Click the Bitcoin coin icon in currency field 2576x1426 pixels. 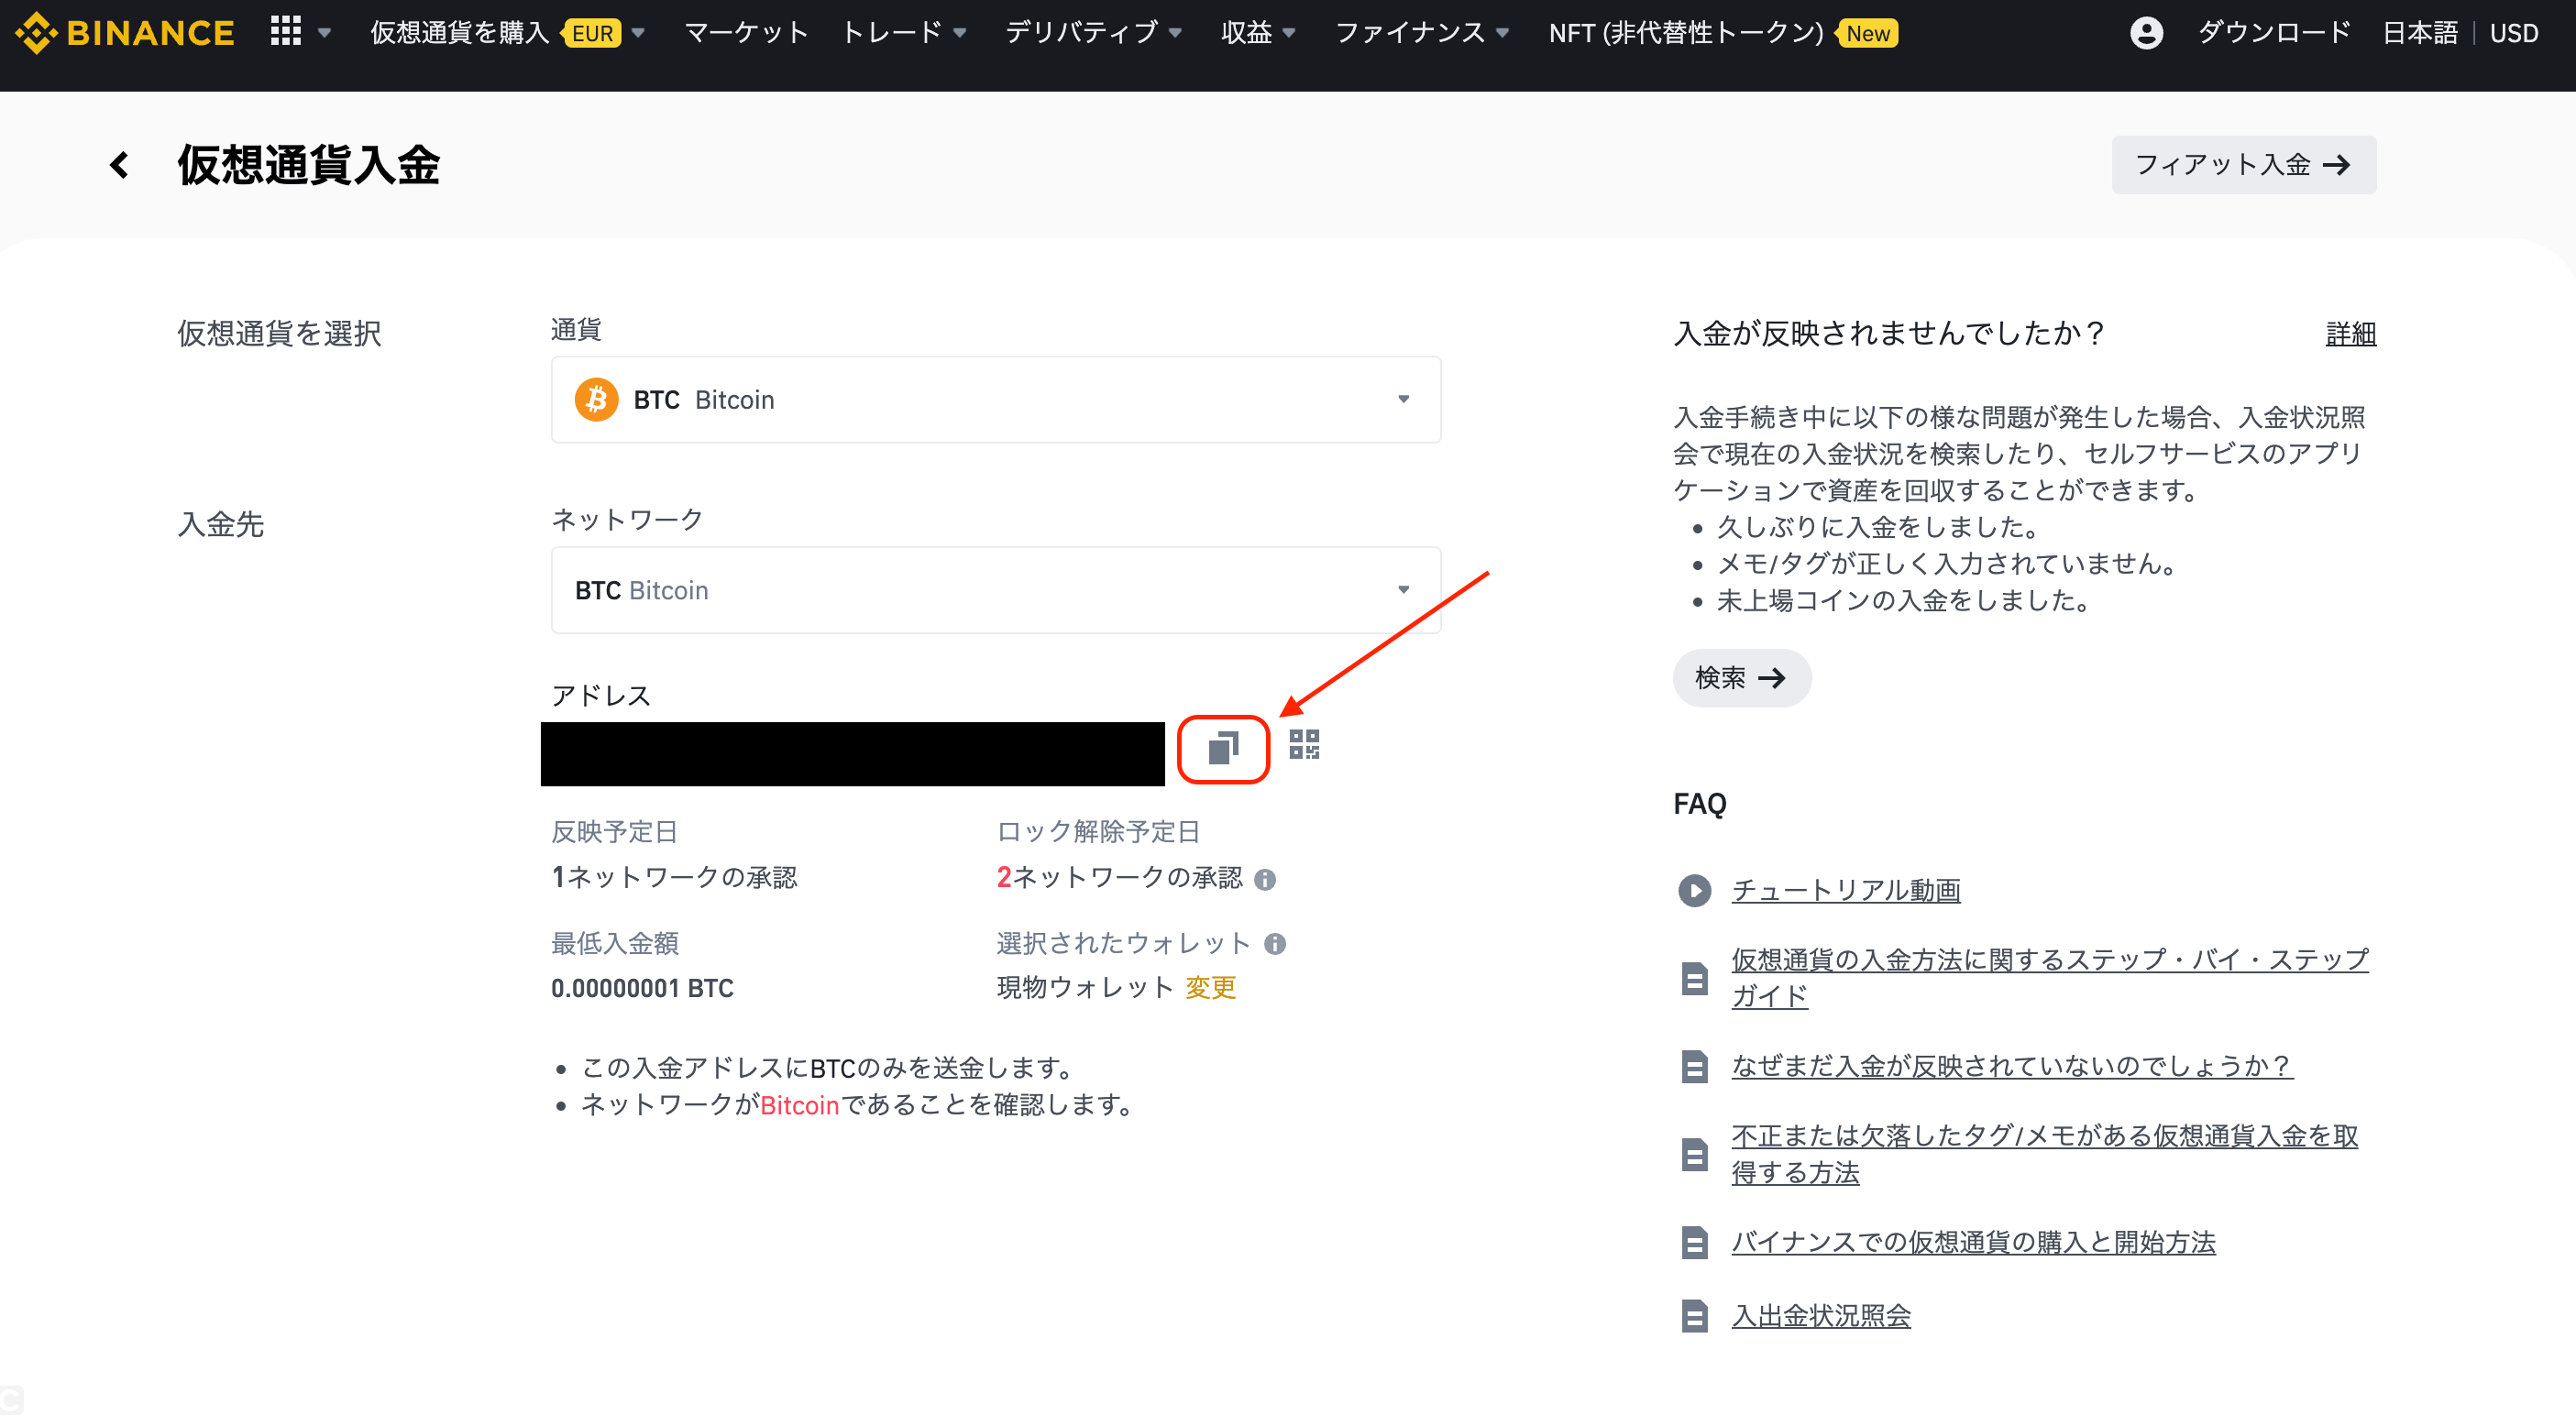click(x=596, y=400)
